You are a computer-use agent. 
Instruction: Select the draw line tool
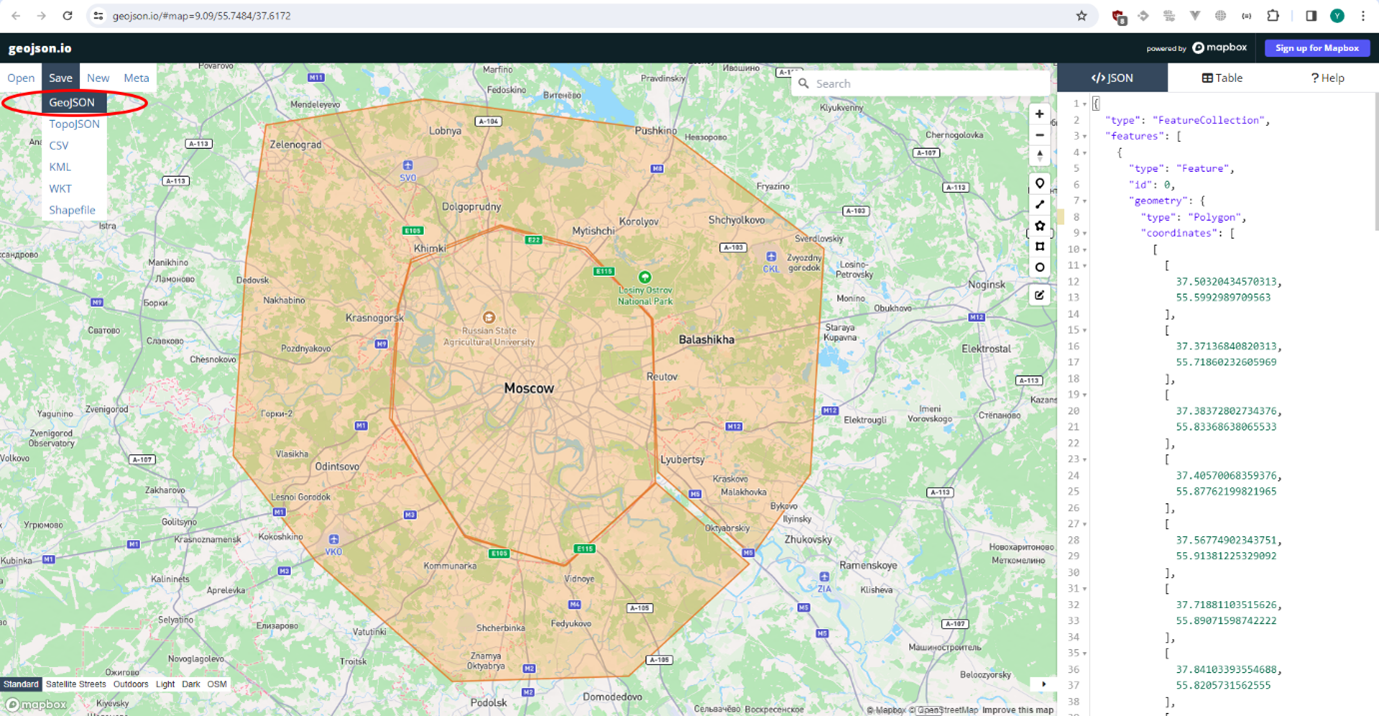coord(1040,204)
